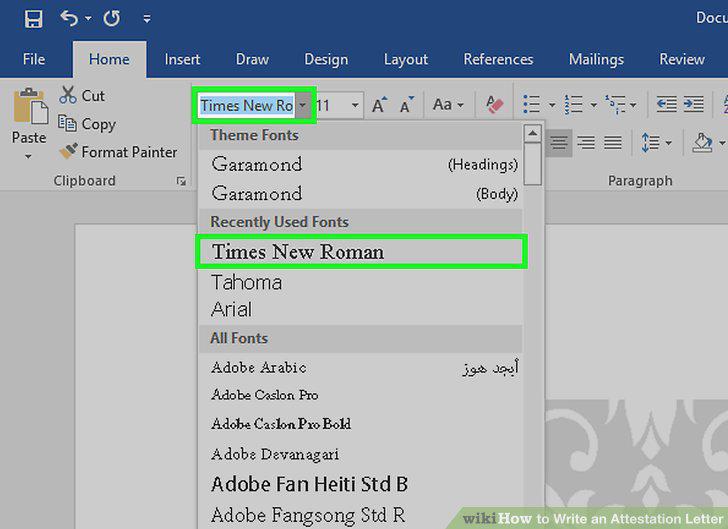This screenshot has height=529, width=728.
Task: Click the Decrease Font Size icon
Action: pos(406,105)
